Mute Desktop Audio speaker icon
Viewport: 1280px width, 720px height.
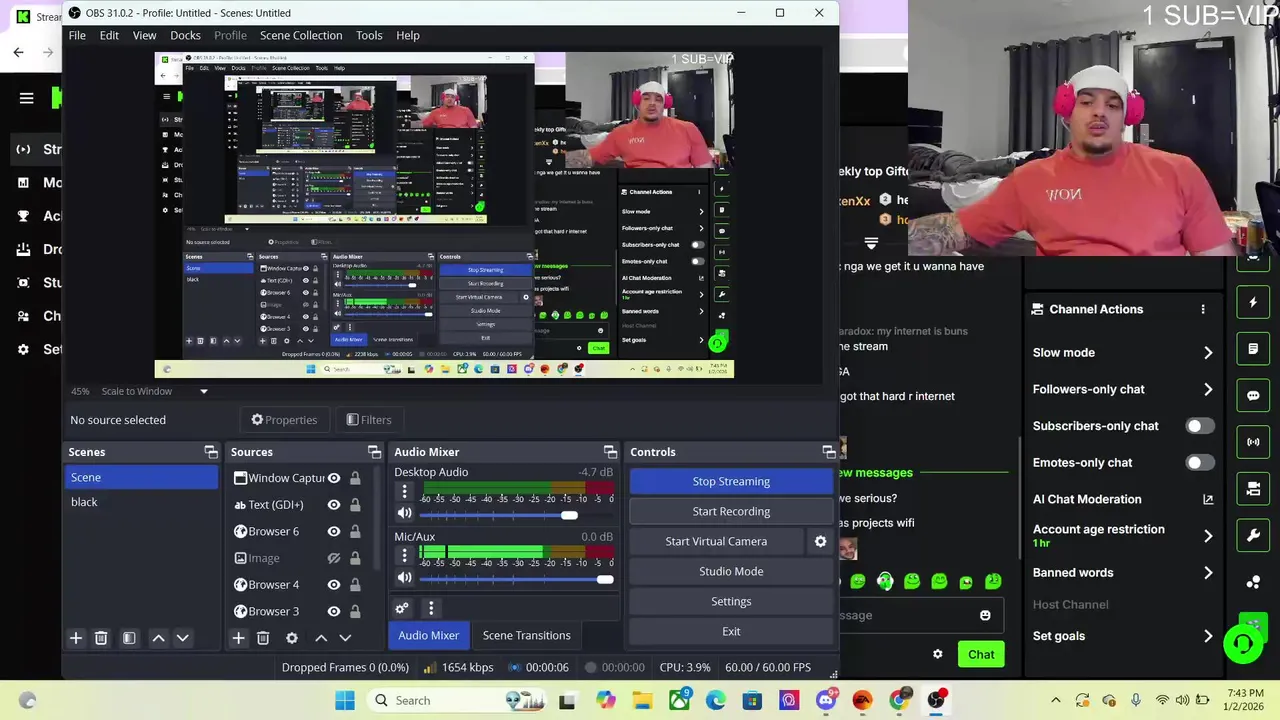point(404,514)
